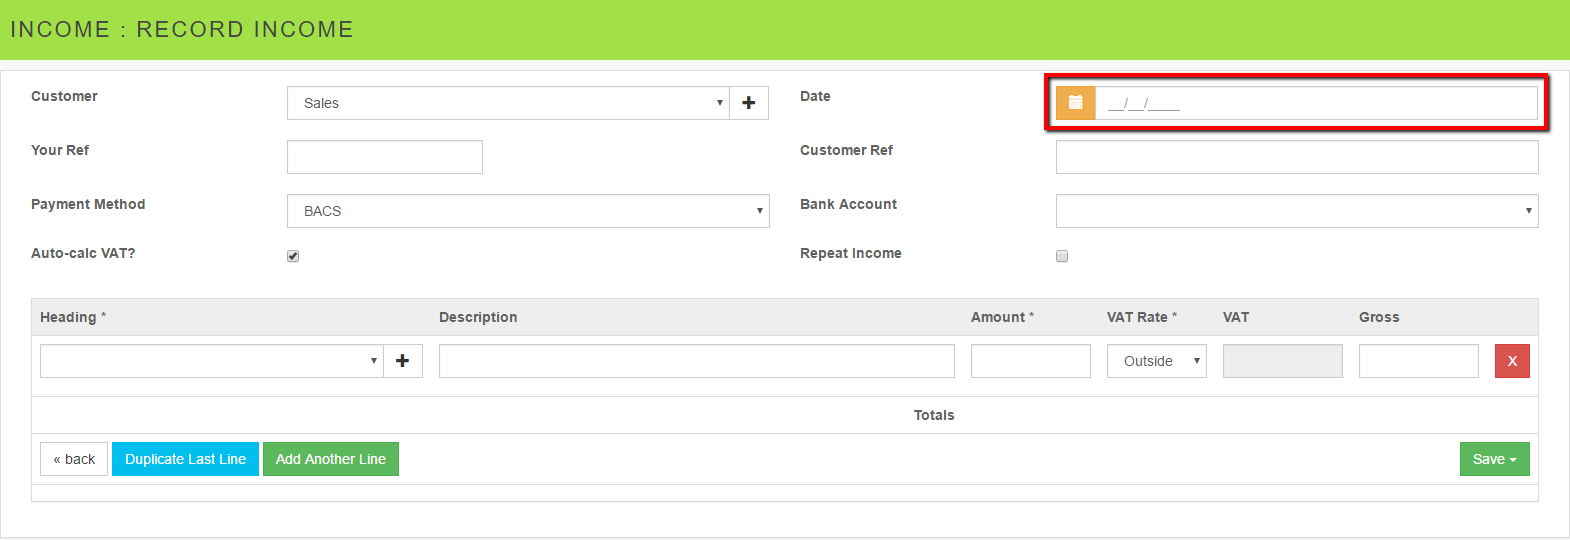Enable the Repeat Income checkbox
Image resolution: width=1570 pixels, height=540 pixels.
coord(1062,256)
